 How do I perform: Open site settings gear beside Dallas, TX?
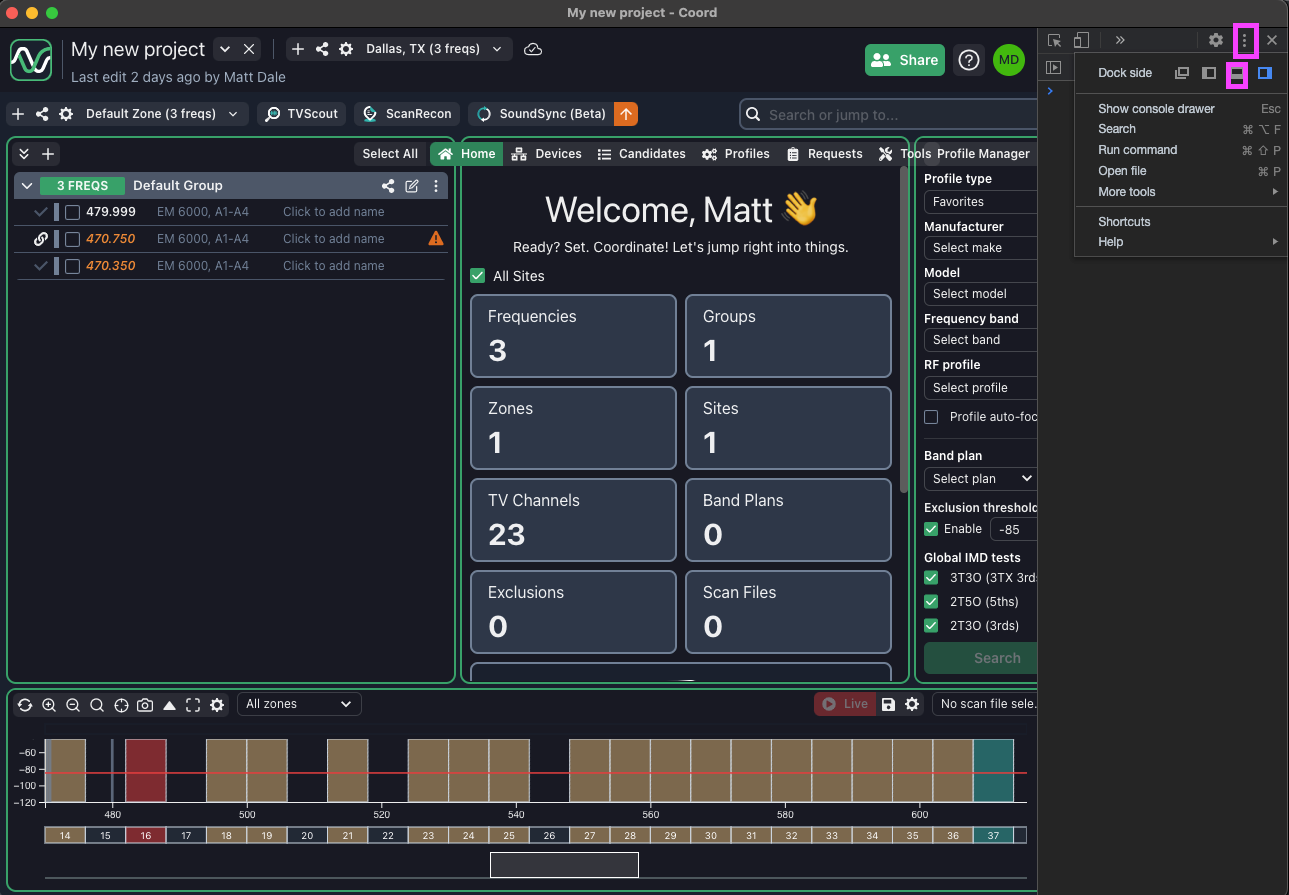pos(346,49)
